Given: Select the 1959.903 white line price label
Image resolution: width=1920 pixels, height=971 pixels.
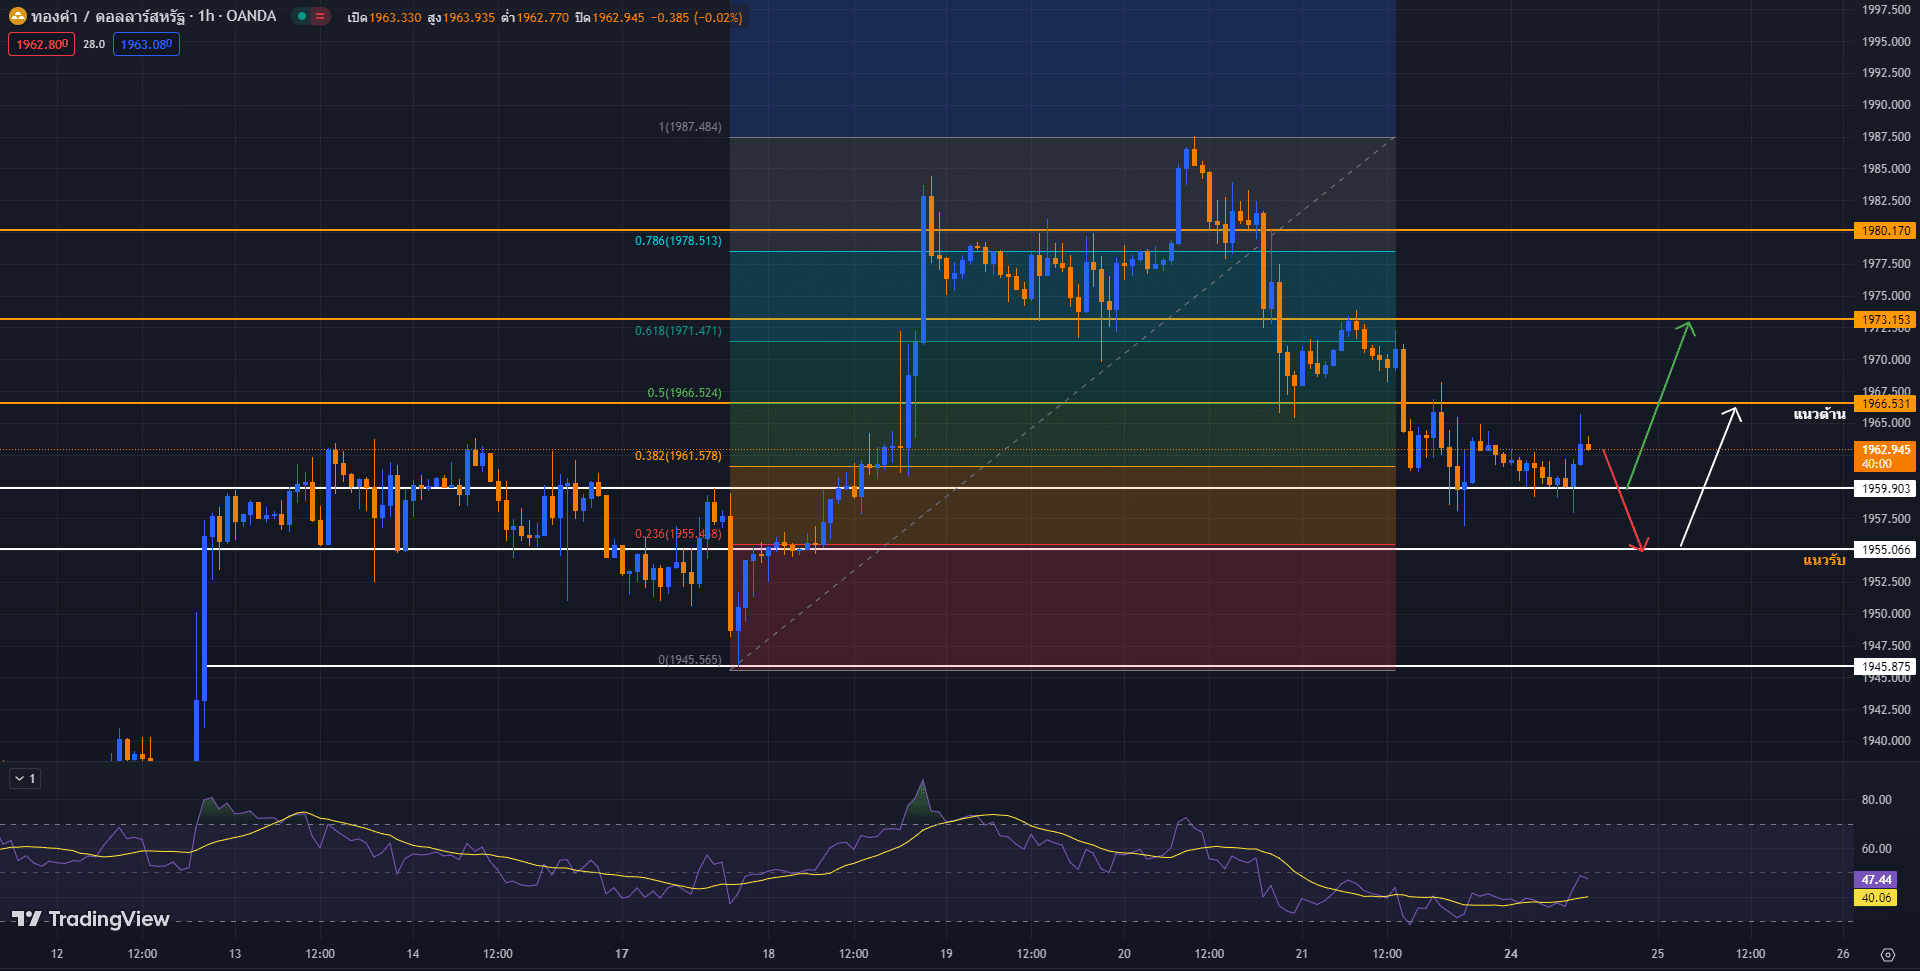Looking at the screenshot, I should tap(1885, 489).
